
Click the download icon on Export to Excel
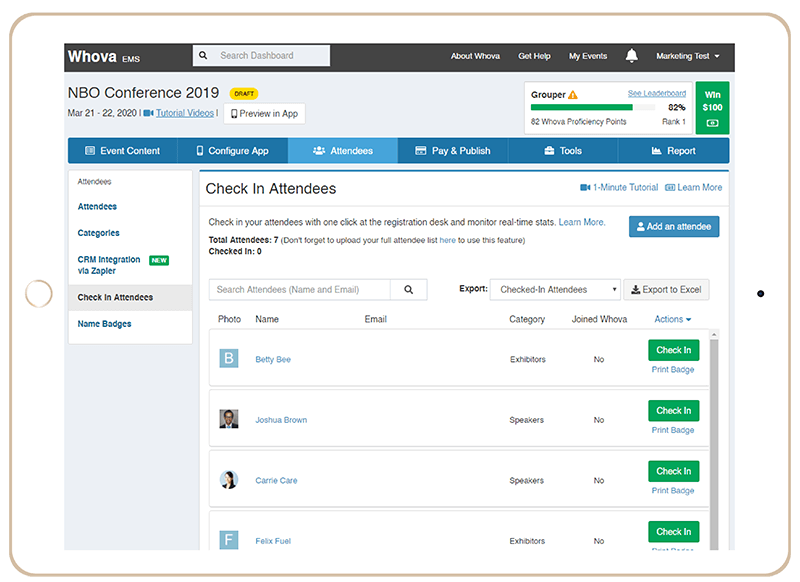[634, 289]
